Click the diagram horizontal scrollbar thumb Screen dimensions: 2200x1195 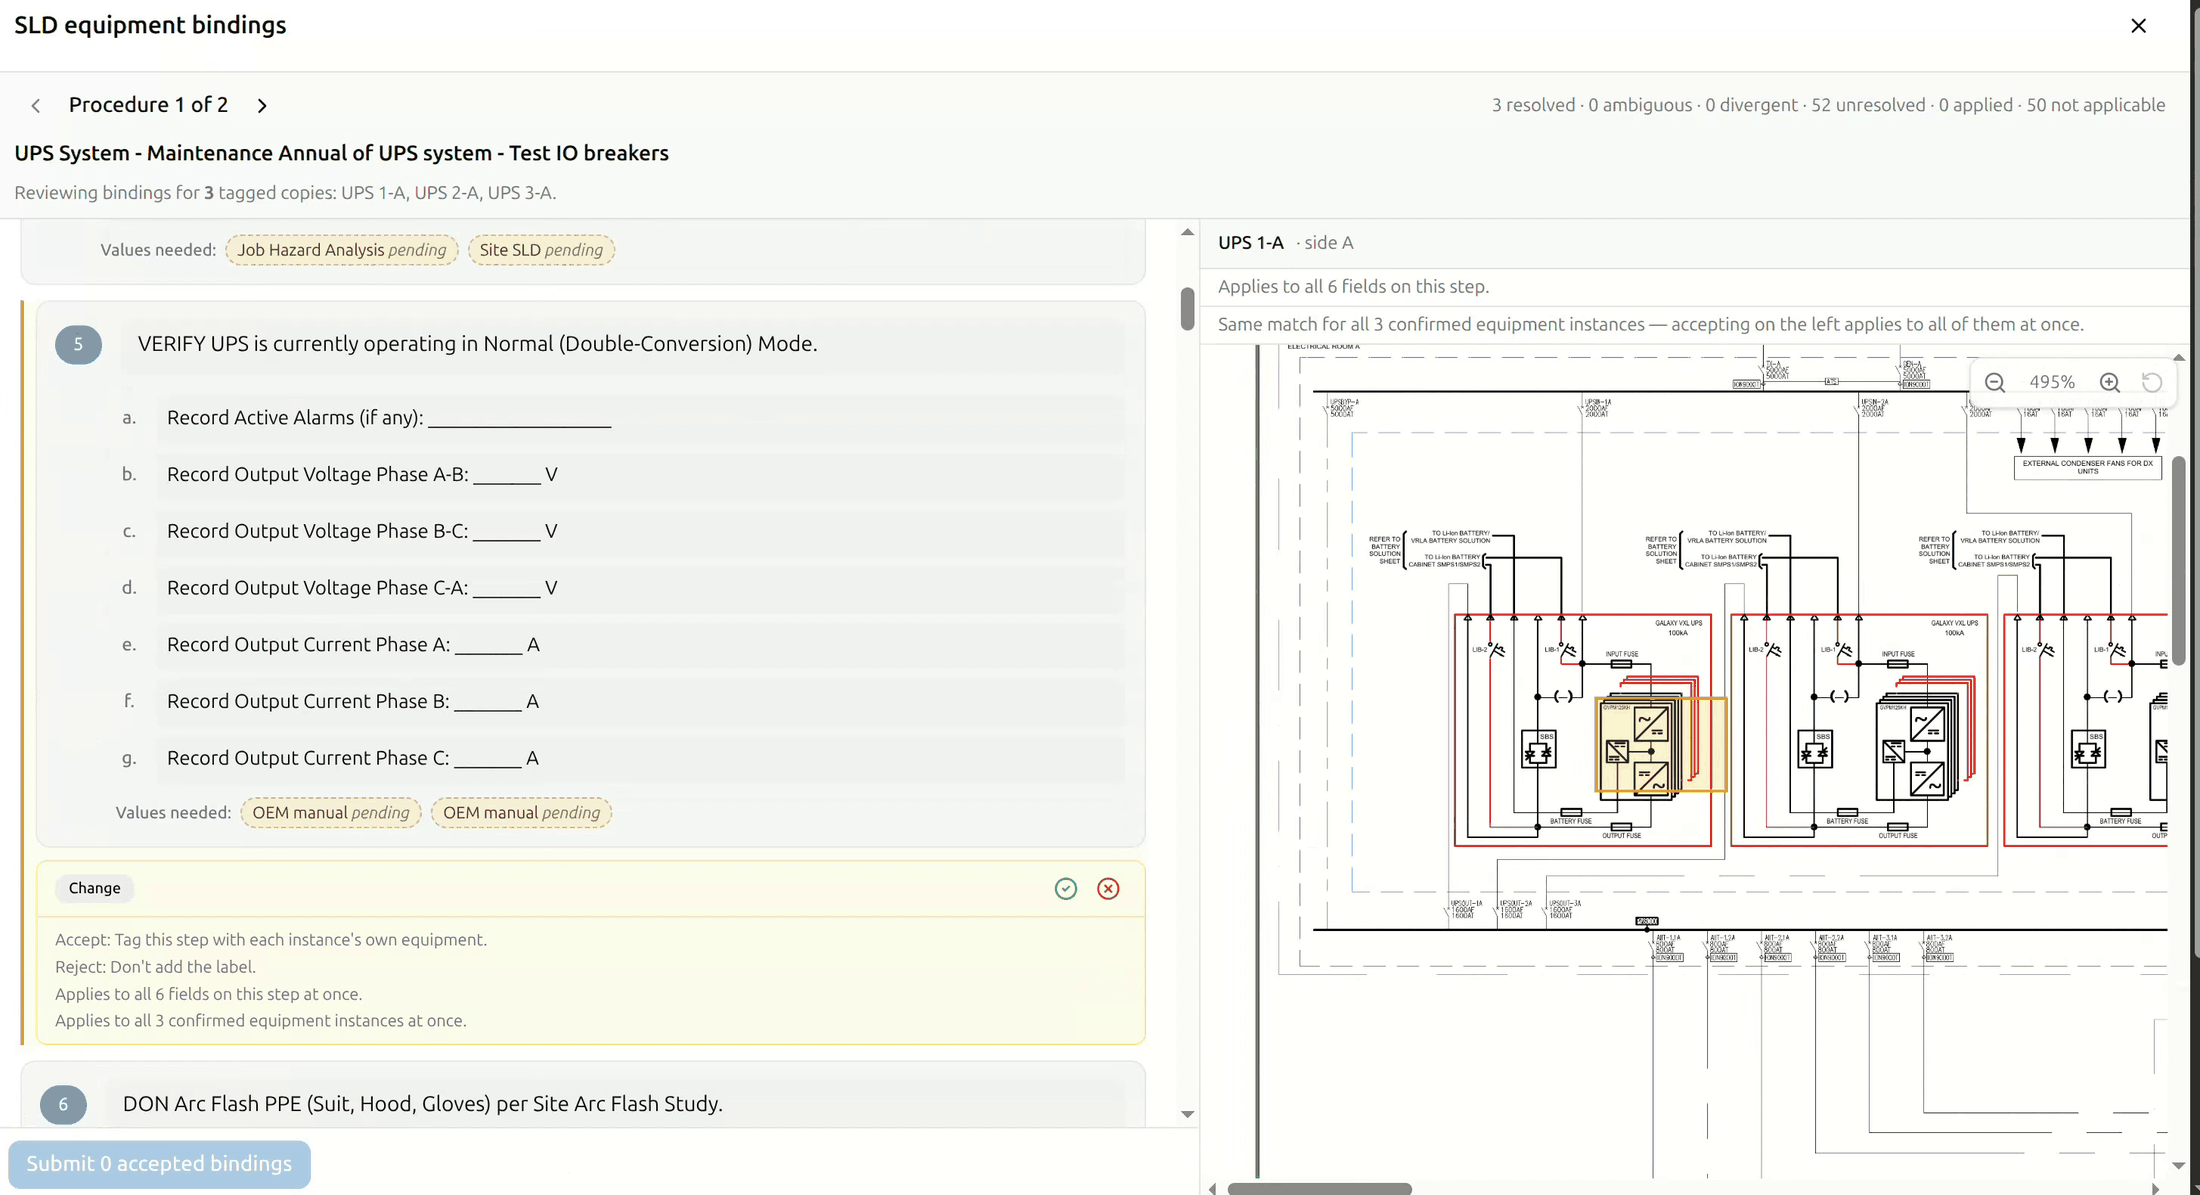point(1319,1188)
